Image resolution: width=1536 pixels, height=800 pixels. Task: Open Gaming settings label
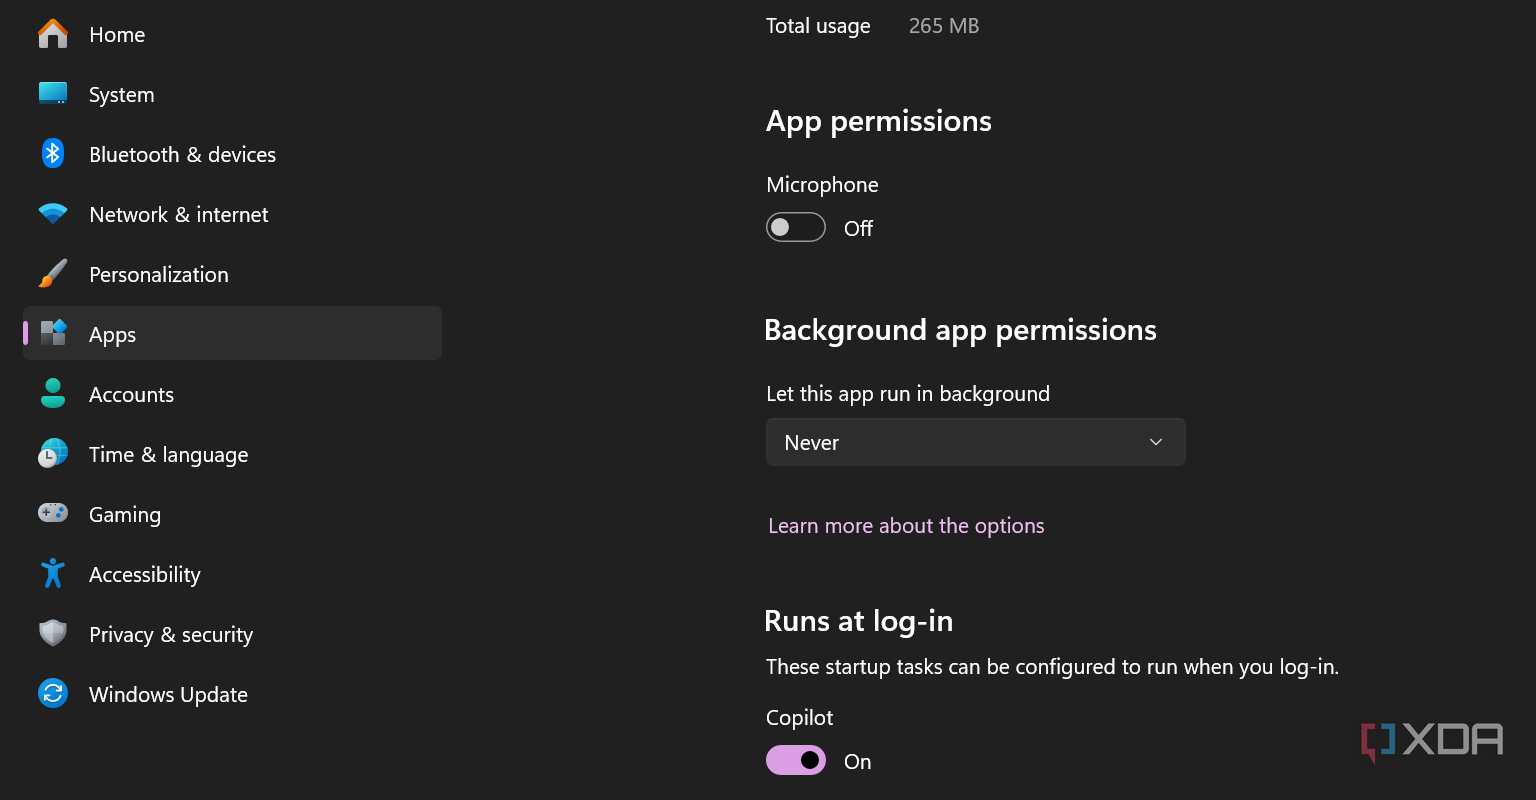point(125,515)
